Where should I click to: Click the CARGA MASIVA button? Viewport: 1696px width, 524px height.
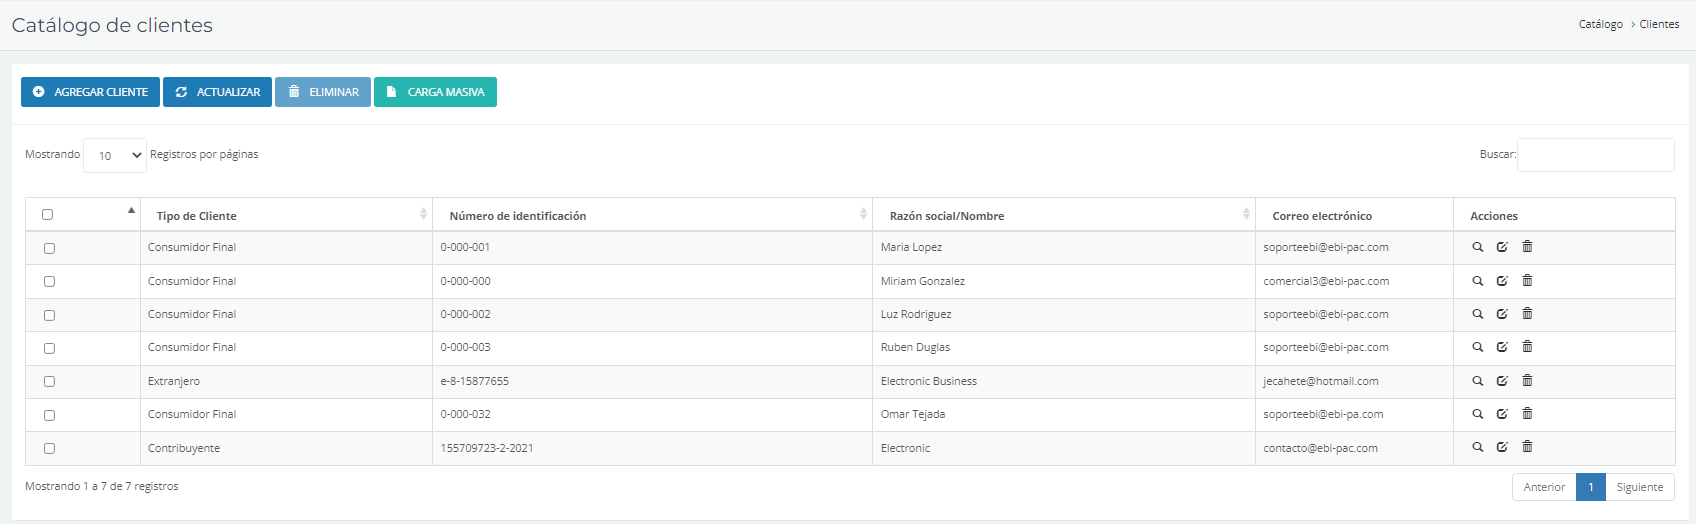(x=435, y=92)
